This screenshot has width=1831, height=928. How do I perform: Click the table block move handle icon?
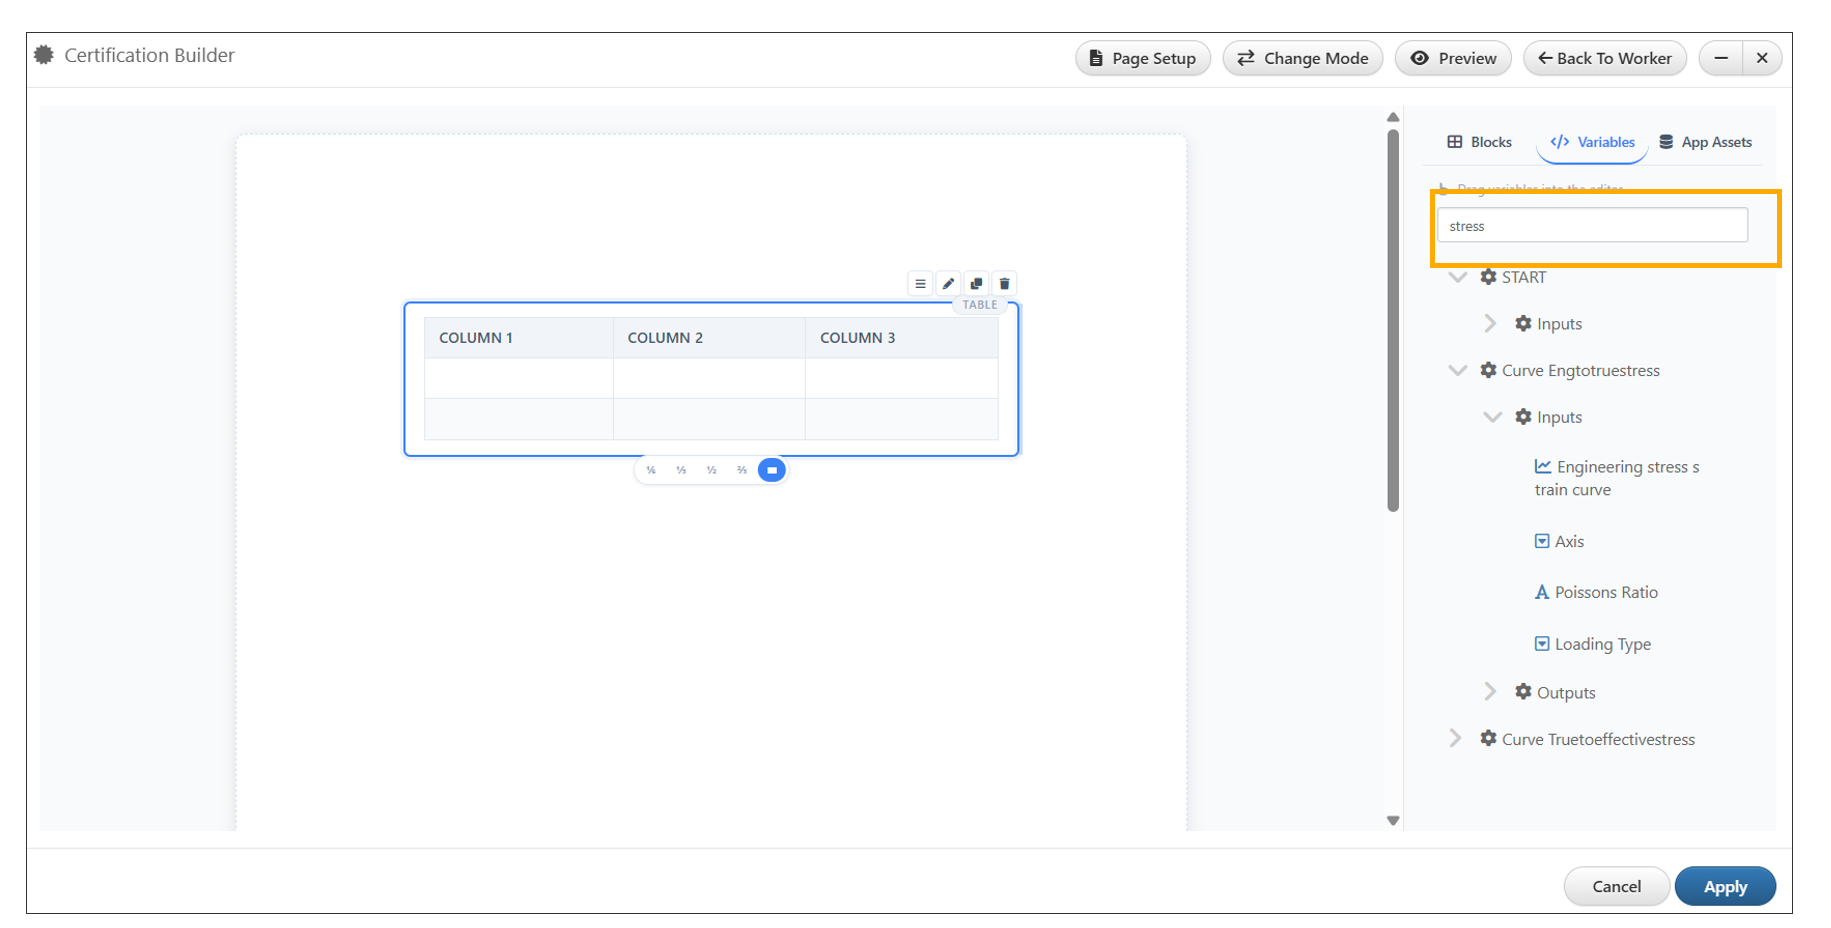point(920,284)
